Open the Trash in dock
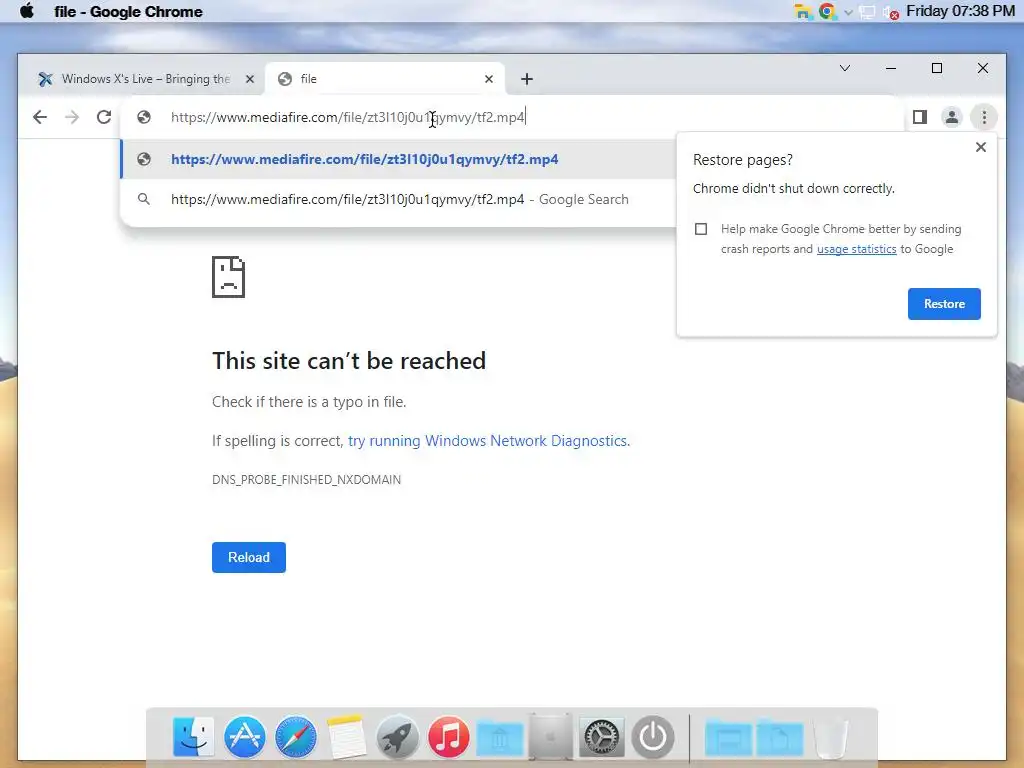The image size is (1024, 768). coord(831,738)
